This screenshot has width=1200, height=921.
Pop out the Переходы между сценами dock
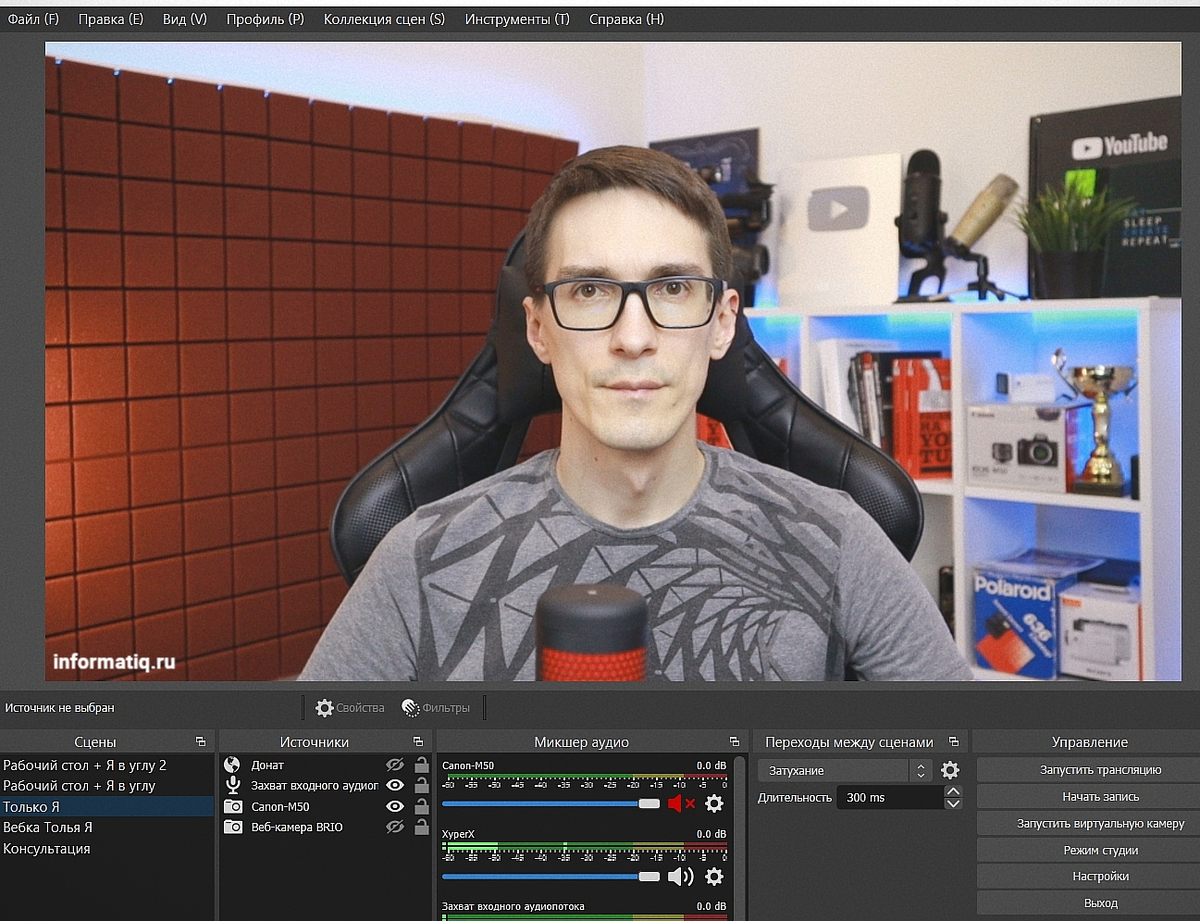pyautogui.click(x=953, y=742)
